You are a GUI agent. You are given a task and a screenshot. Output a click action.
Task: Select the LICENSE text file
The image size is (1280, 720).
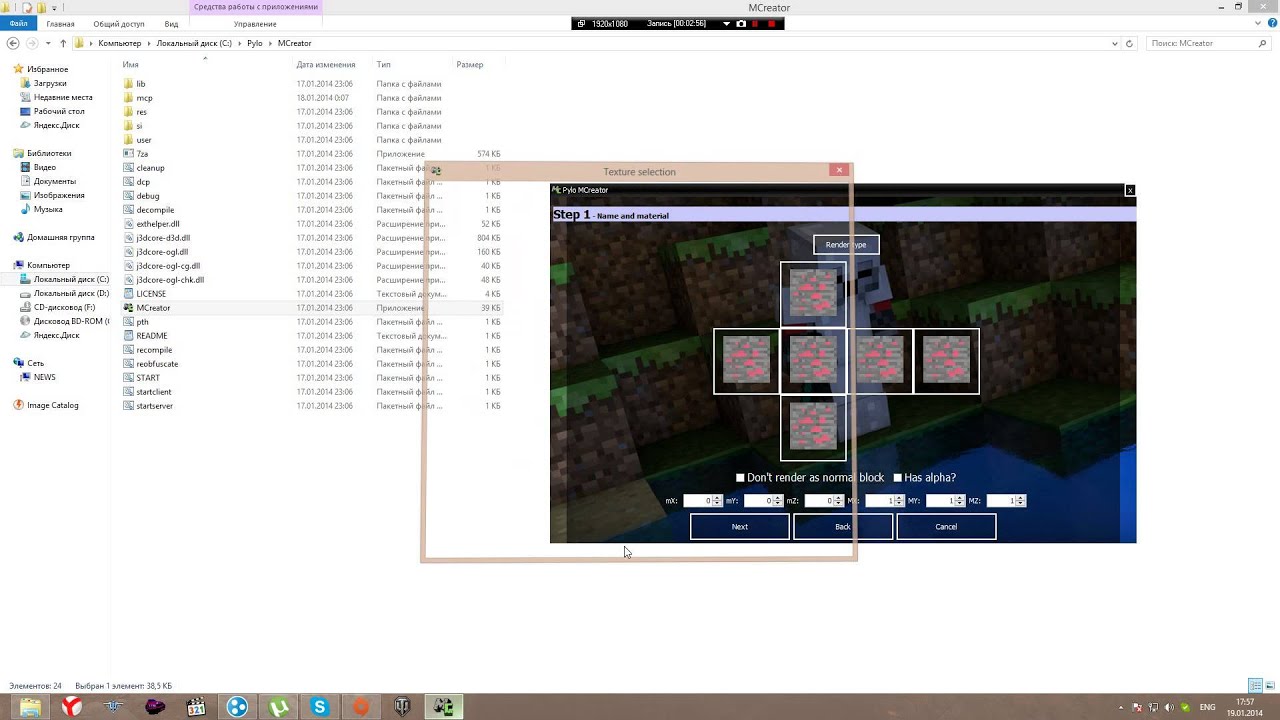click(x=151, y=294)
